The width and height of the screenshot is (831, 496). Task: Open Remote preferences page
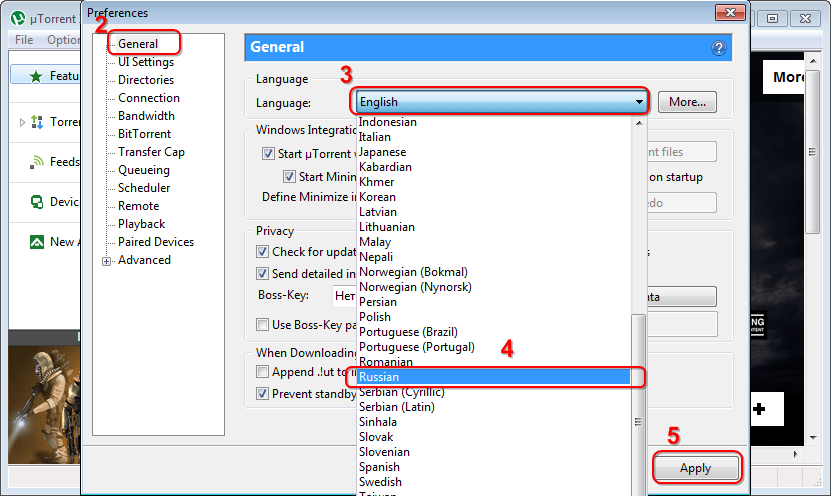[x=138, y=206]
